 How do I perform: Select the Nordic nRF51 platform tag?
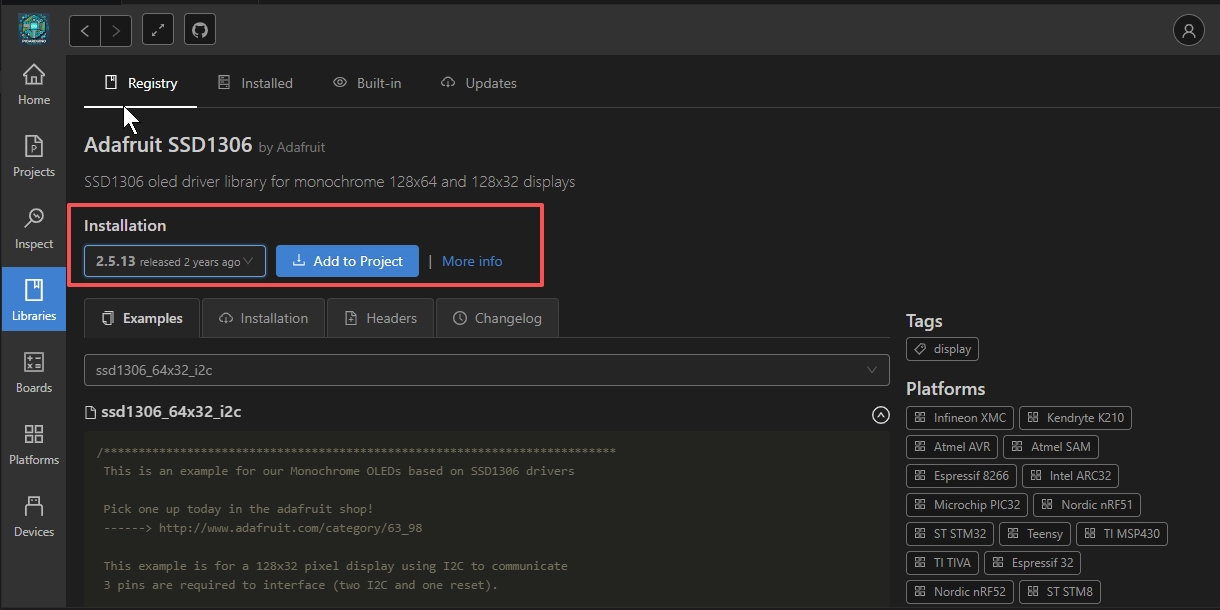coord(1087,504)
